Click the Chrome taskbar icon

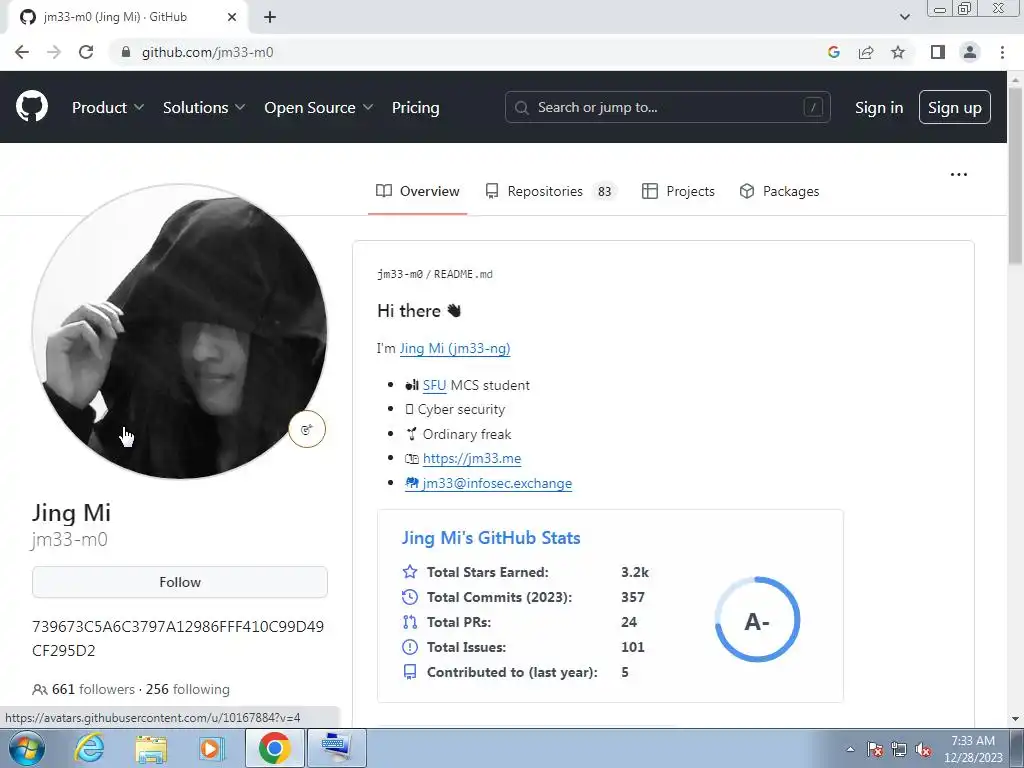[x=274, y=748]
